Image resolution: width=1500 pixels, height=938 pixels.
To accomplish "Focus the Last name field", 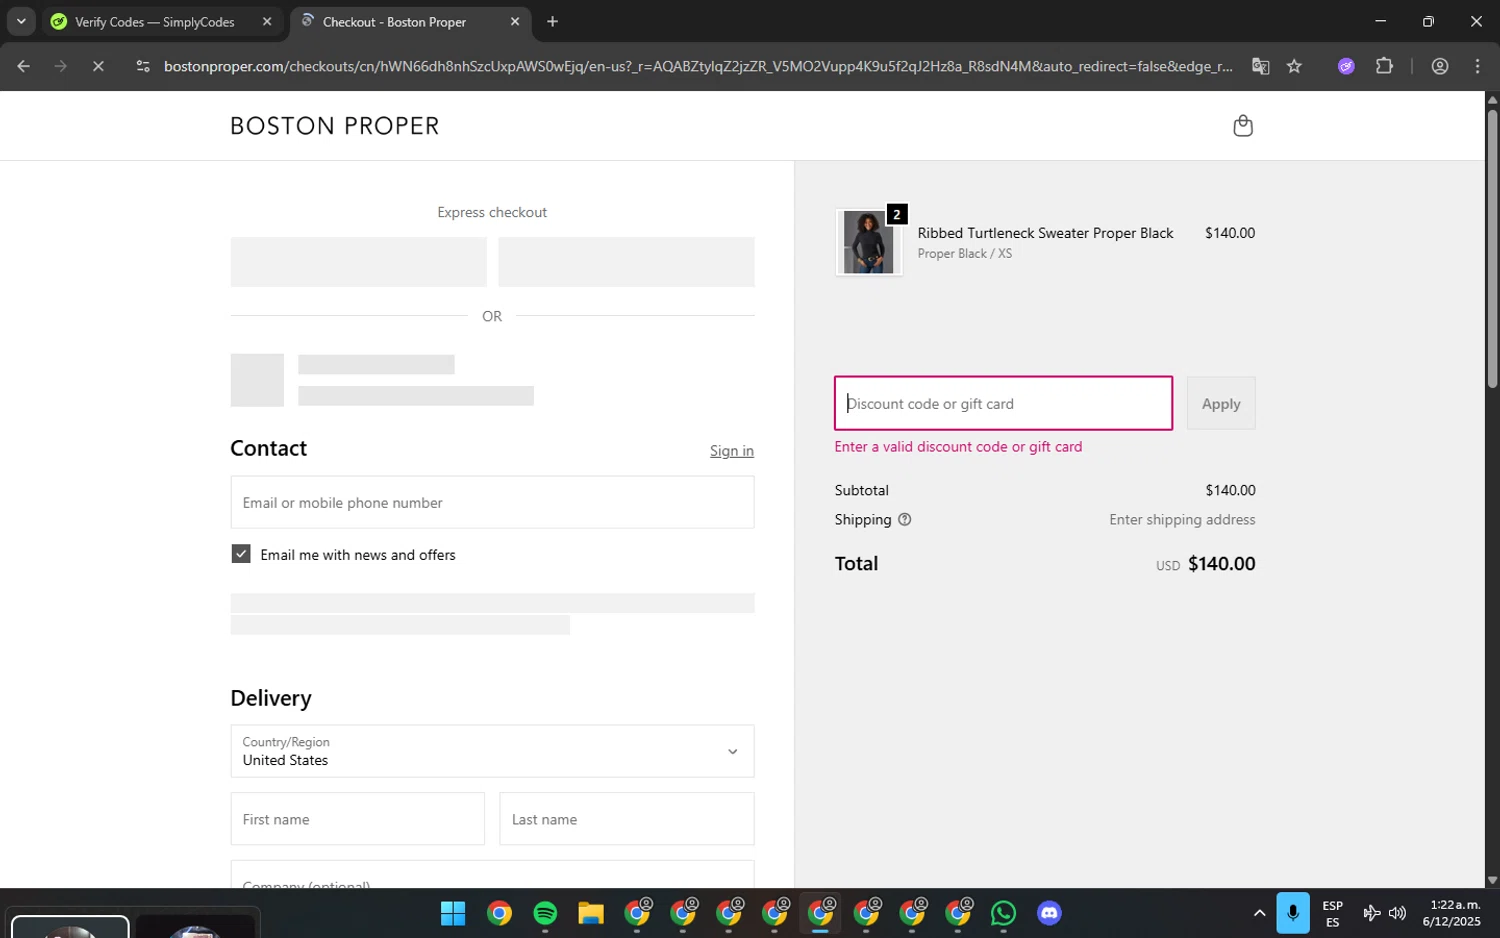I will 627,819.
